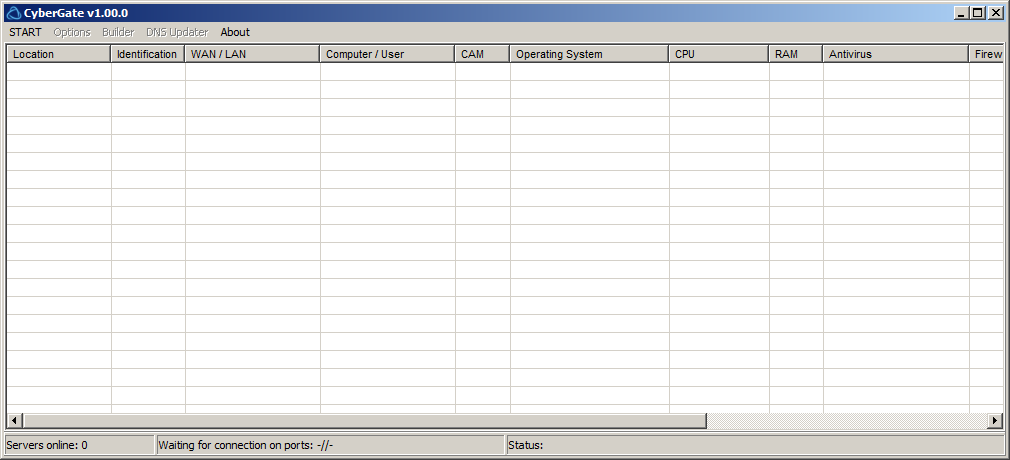Minimize the CyberGate window

click(962, 13)
